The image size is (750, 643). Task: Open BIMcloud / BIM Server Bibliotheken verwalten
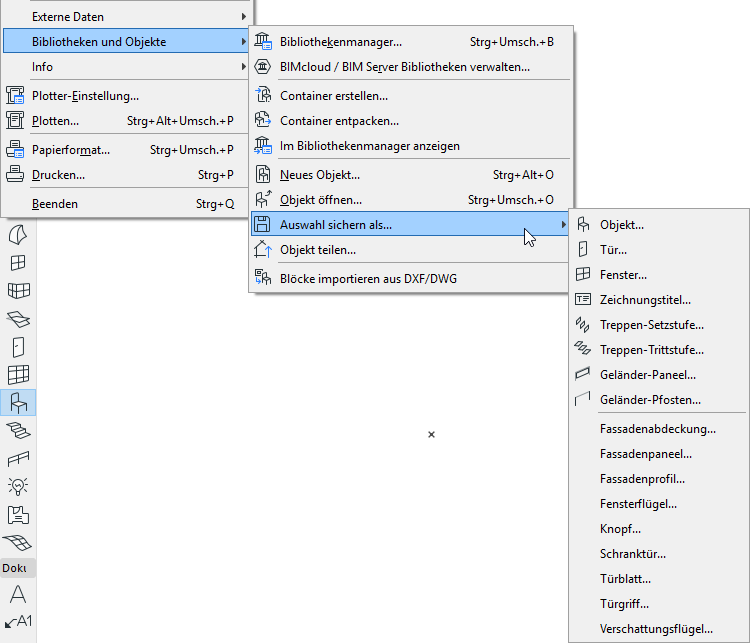coord(410,67)
